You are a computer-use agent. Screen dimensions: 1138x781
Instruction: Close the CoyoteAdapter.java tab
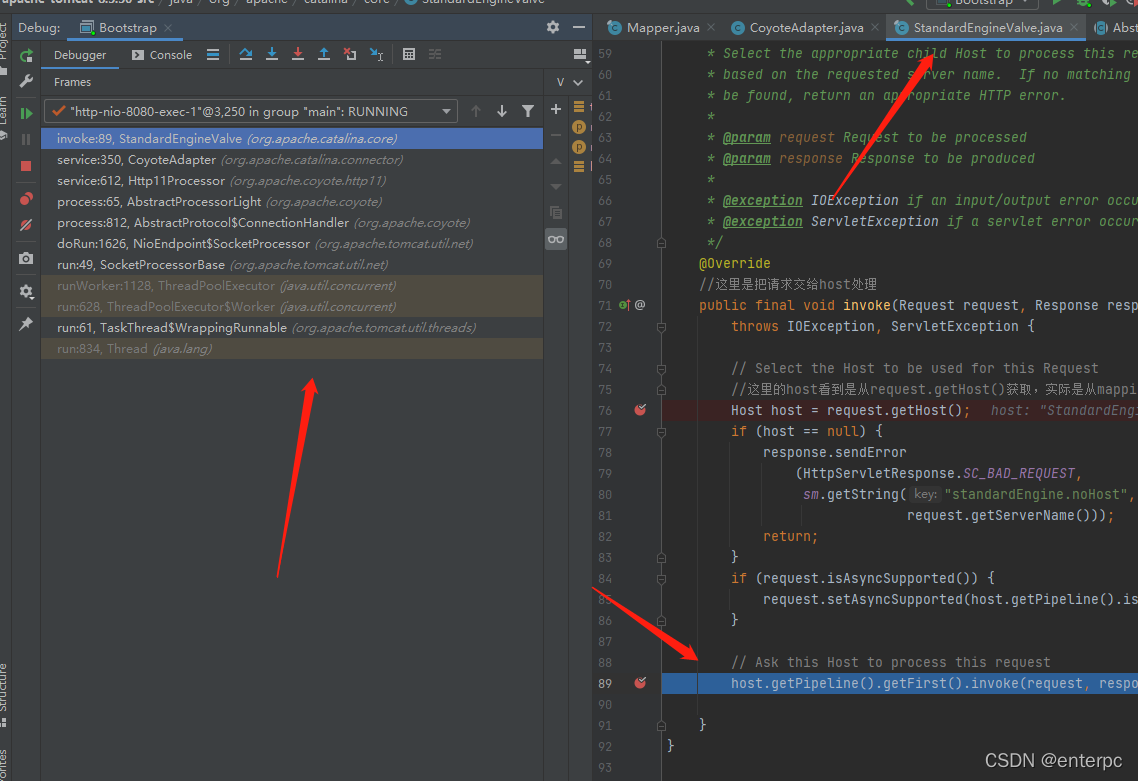click(875, 27)
